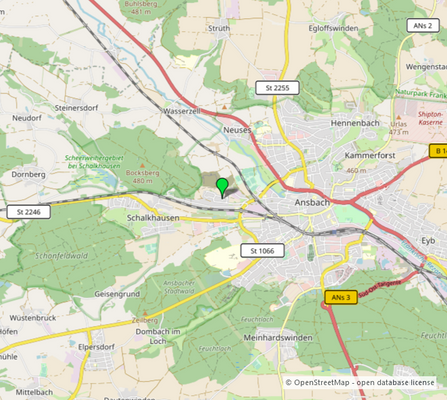Click the St 2246 road shield
Image resolution: width=447 pixels, height=400 pixels.
29,212
